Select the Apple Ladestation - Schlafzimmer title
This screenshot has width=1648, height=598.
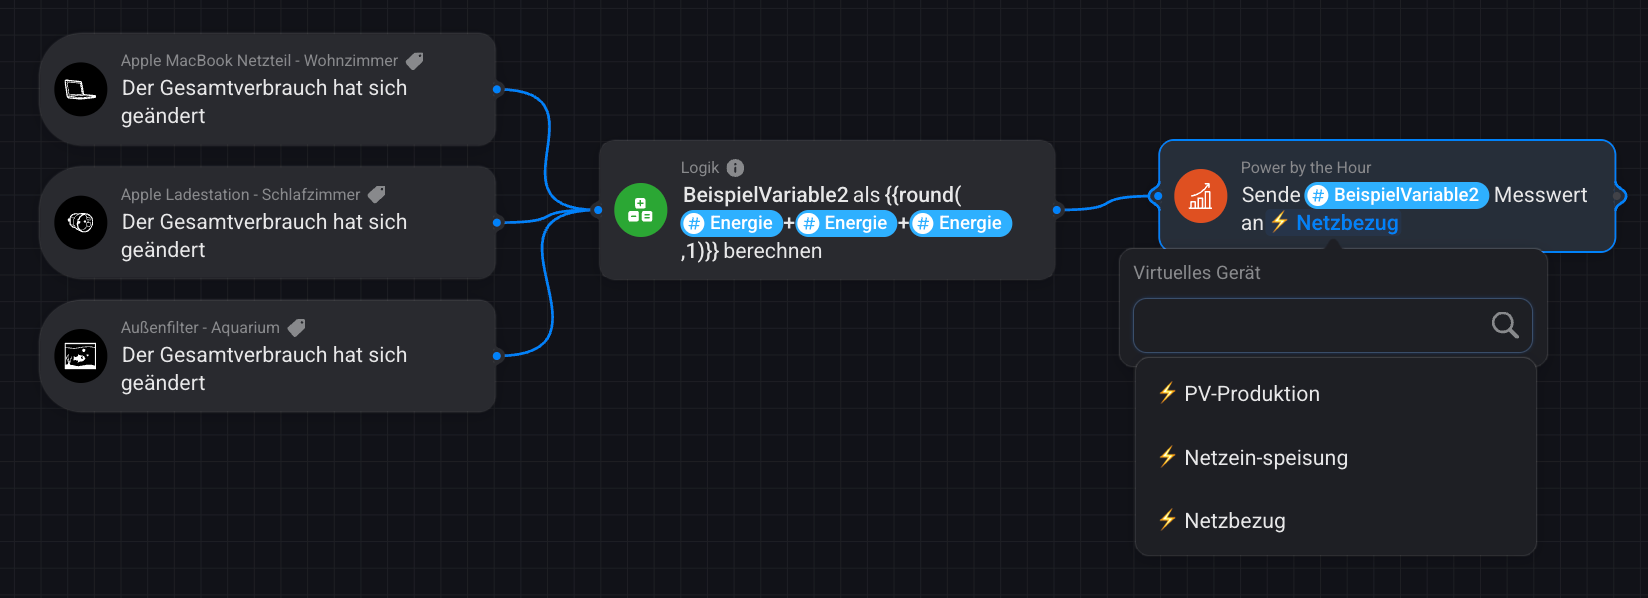(240, 194)
